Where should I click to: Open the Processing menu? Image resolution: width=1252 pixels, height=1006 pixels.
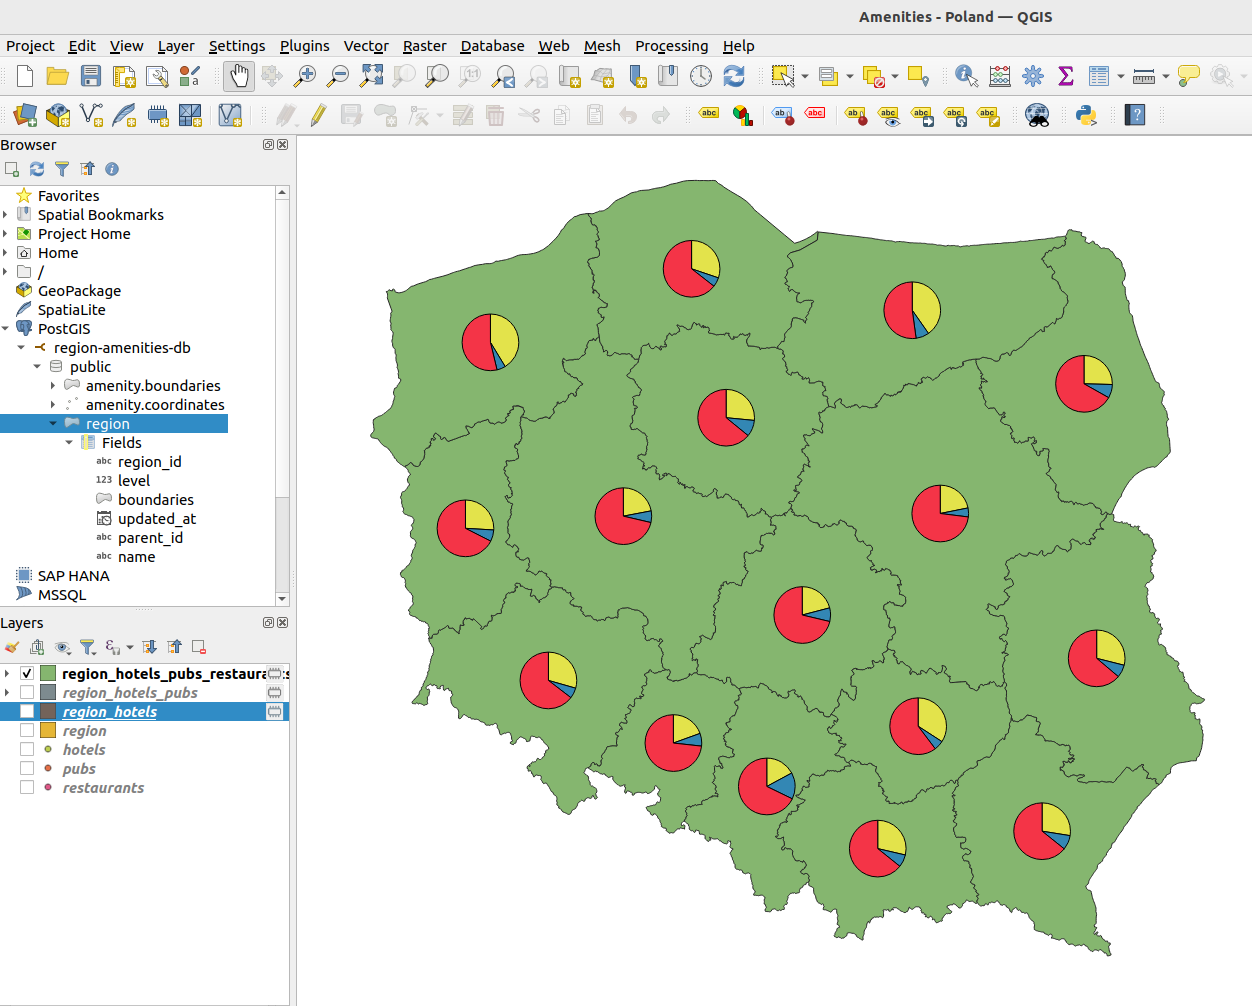tap(671, 46)
